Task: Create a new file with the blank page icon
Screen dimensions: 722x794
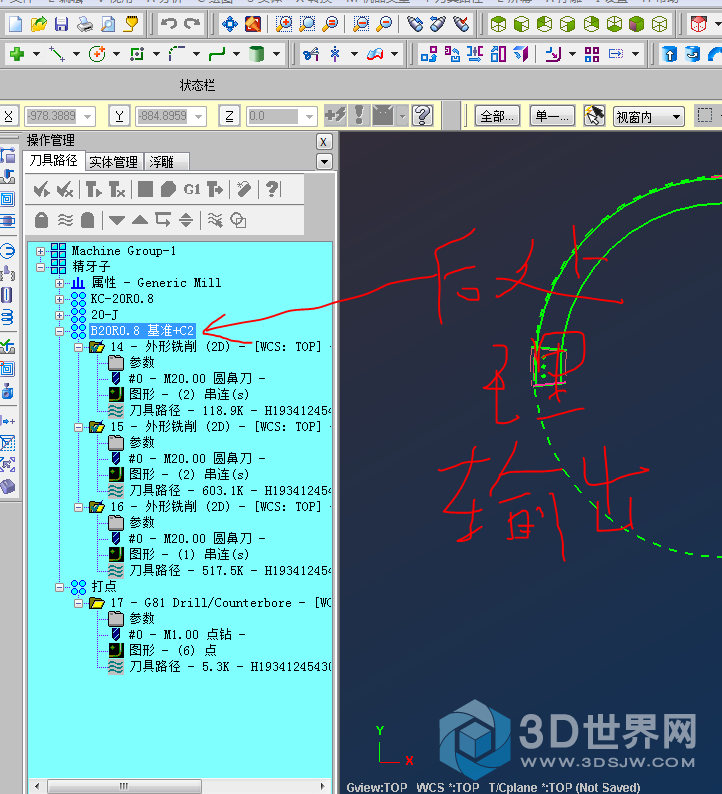Action: pyautogui.click(x=15, y=24)
